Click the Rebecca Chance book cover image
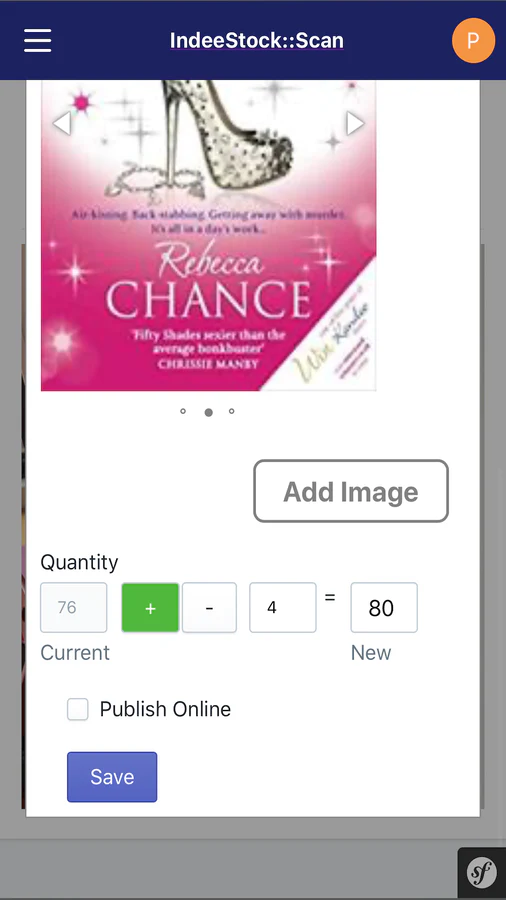 click(x=208, y=235)
